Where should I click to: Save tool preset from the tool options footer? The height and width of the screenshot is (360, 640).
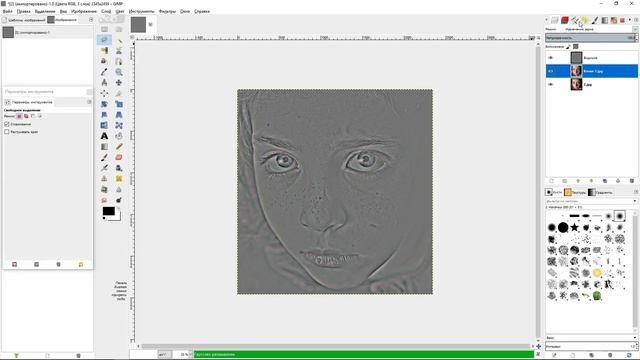[14, 264]
